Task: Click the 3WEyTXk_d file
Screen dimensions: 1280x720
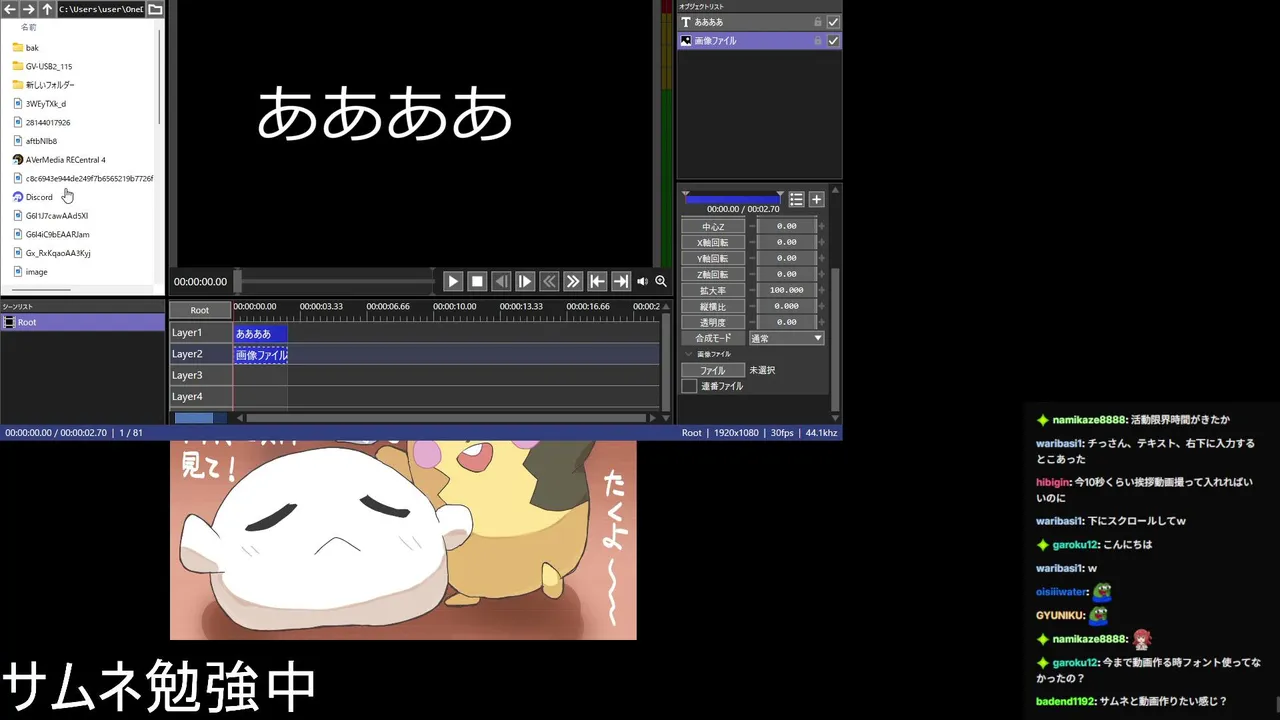Action: coord(39,104)
